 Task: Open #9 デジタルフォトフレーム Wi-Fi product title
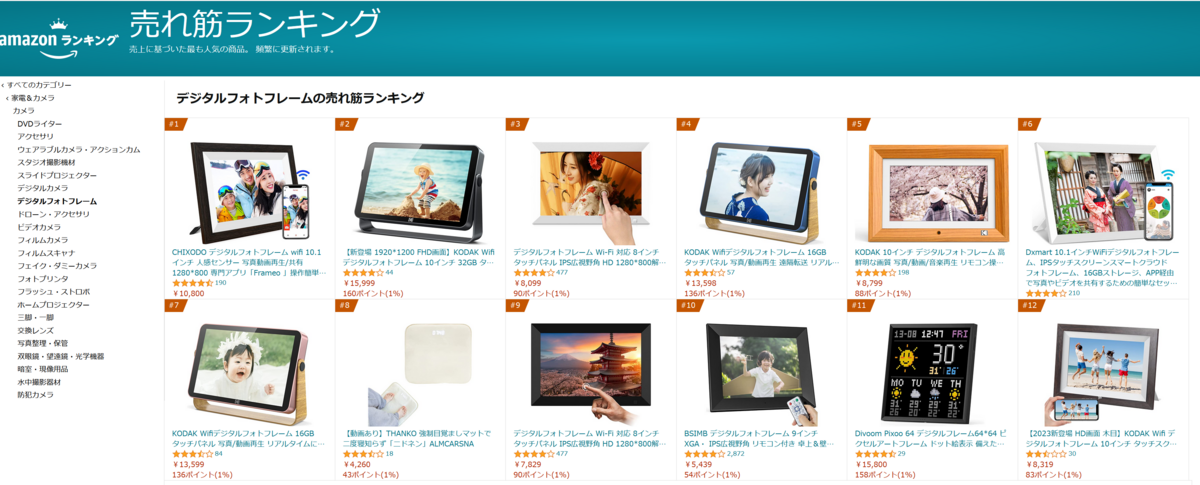(589, 438)
